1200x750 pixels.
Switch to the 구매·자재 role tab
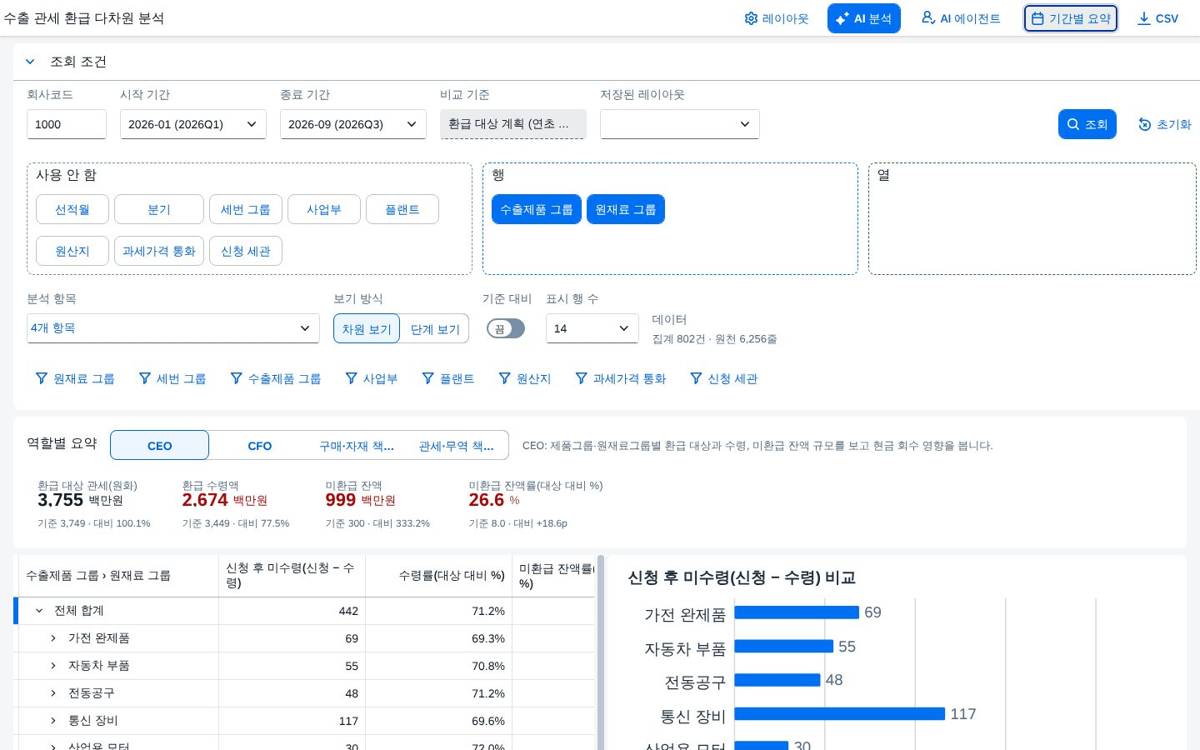click(358, 446)
